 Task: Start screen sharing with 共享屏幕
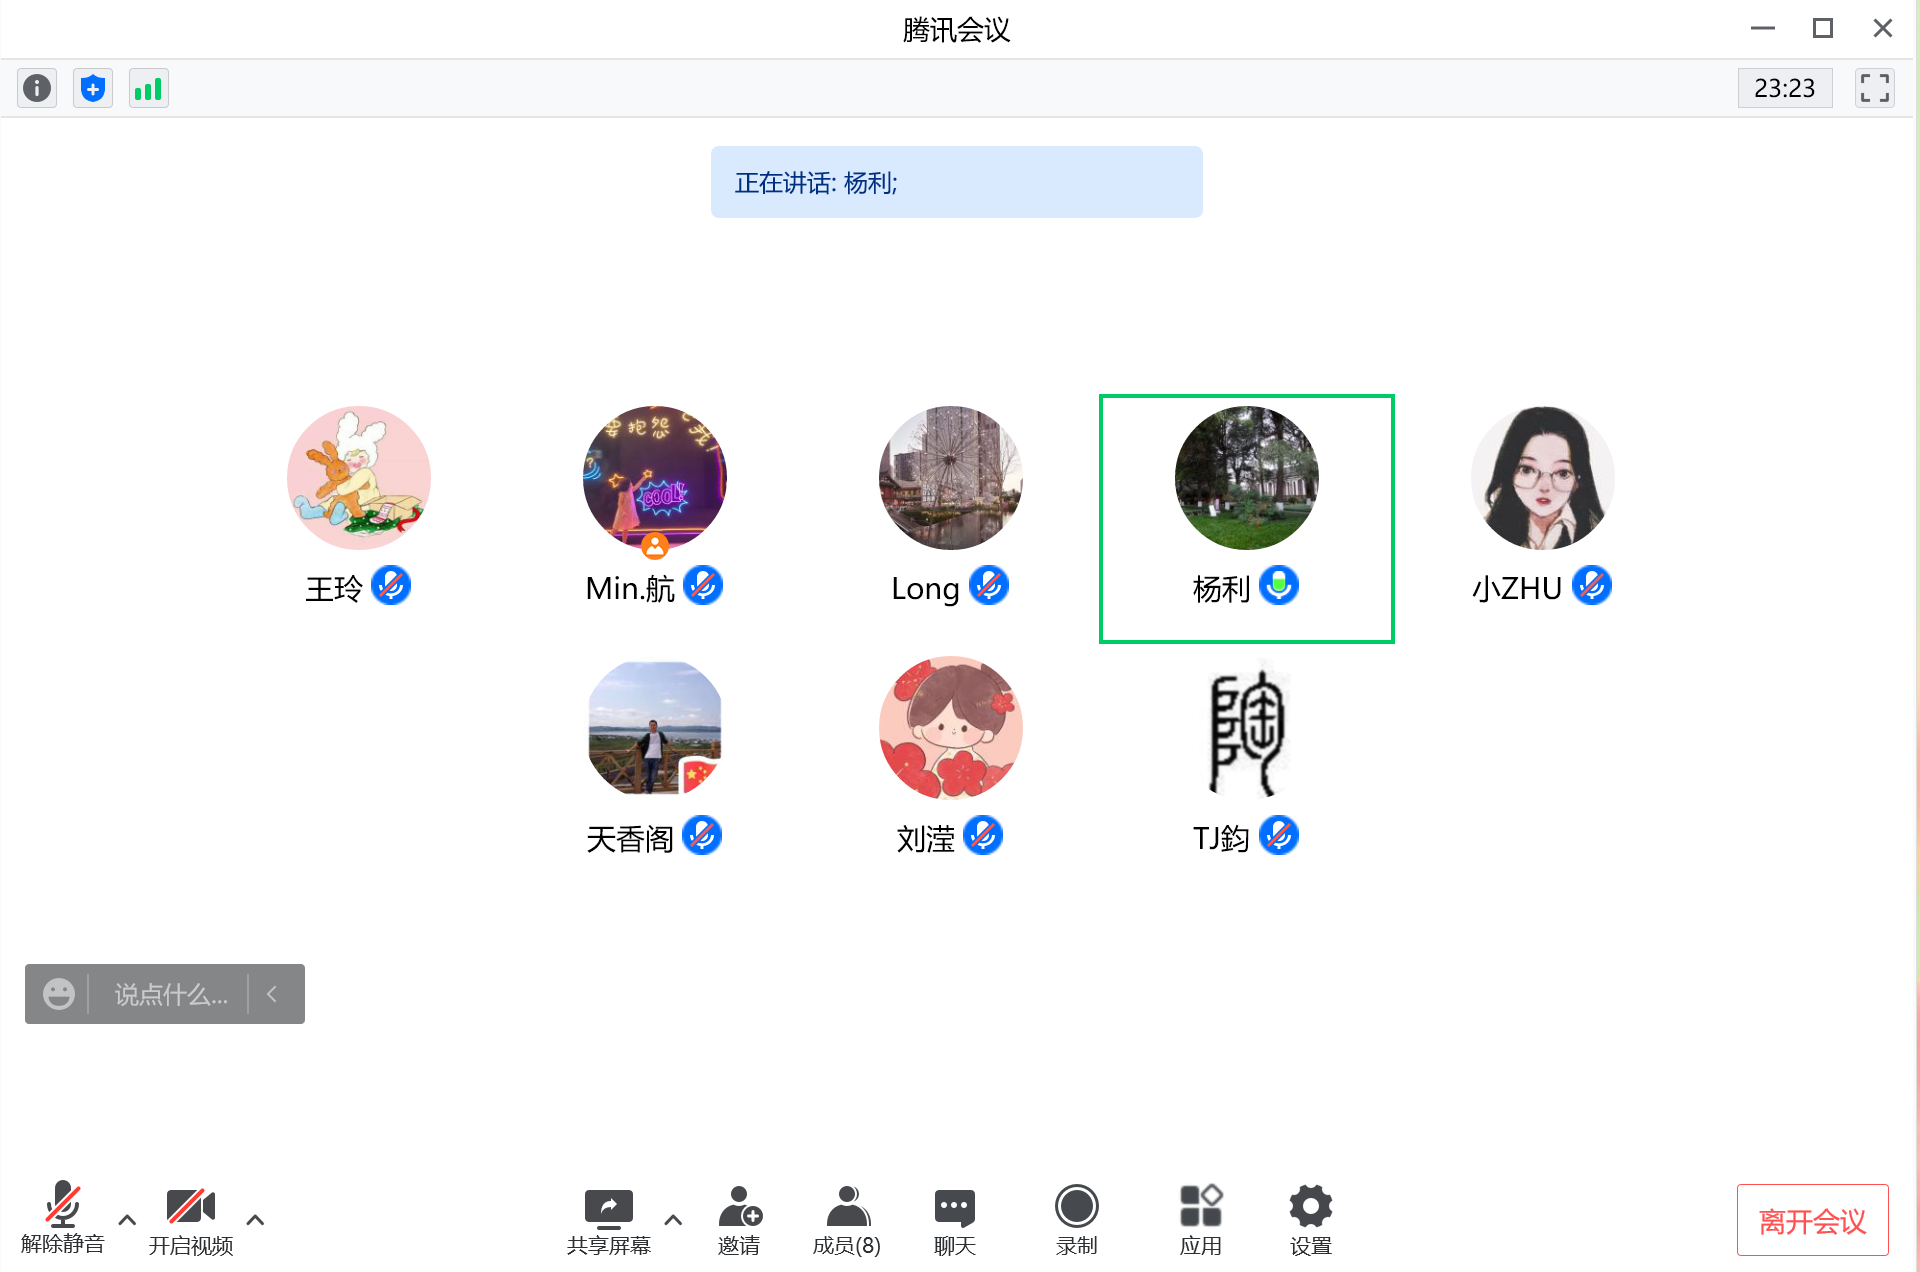(x=609, y=1220)
